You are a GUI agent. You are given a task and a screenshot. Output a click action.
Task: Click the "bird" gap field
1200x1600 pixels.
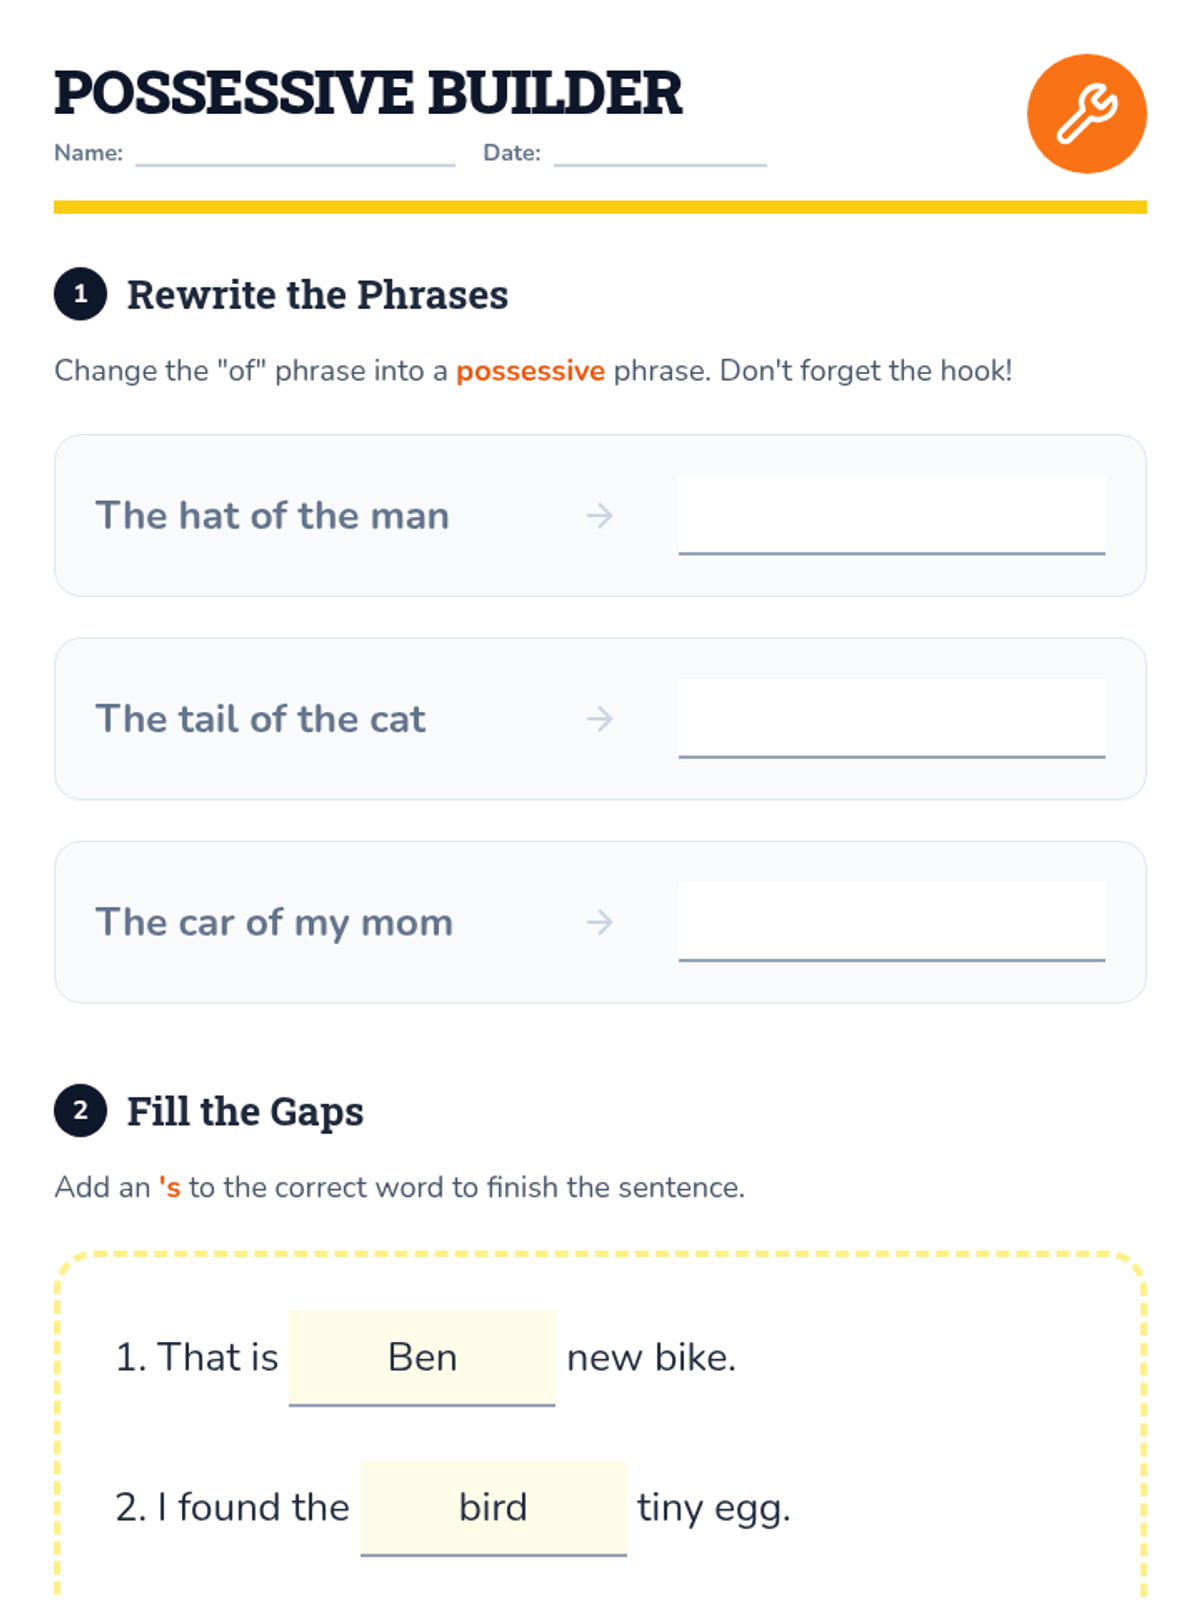493,1507
